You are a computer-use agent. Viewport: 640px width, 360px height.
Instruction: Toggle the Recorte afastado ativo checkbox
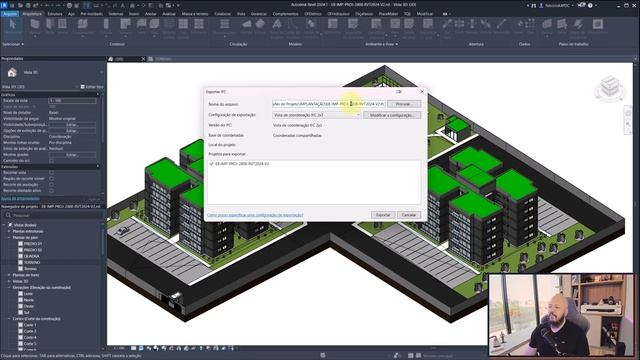click(51, 190)
